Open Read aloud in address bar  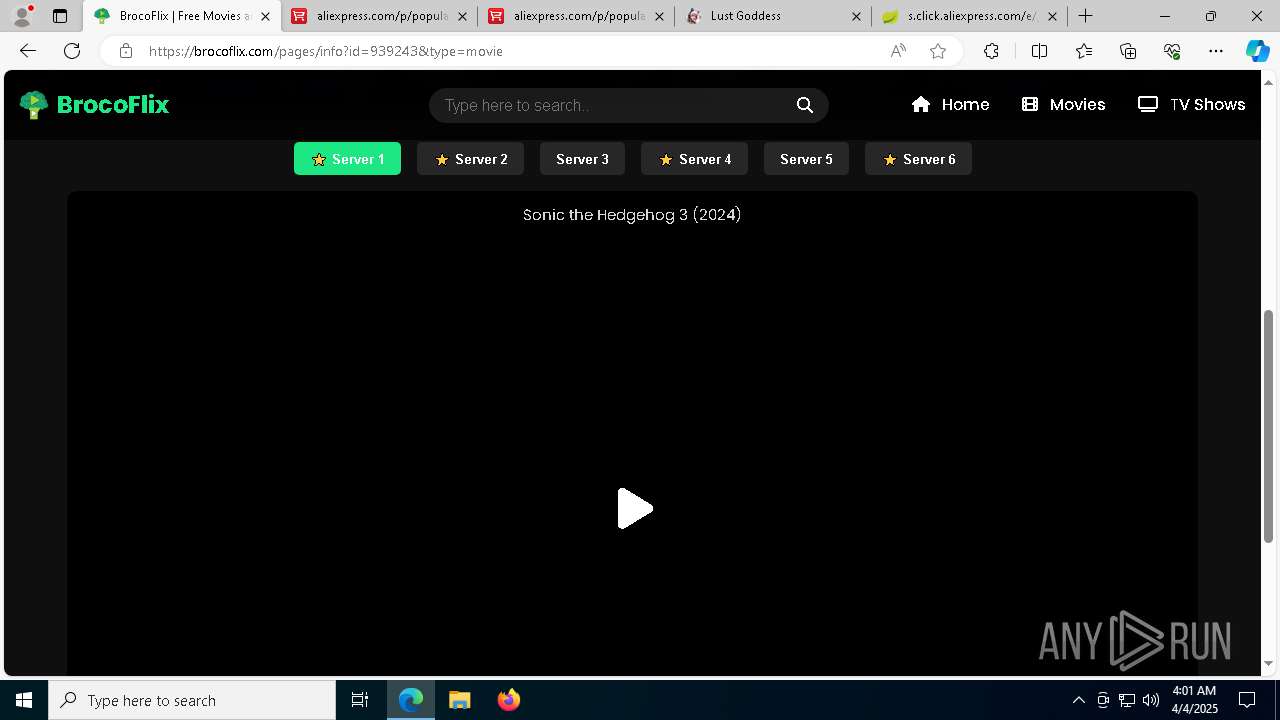(898, 51)
